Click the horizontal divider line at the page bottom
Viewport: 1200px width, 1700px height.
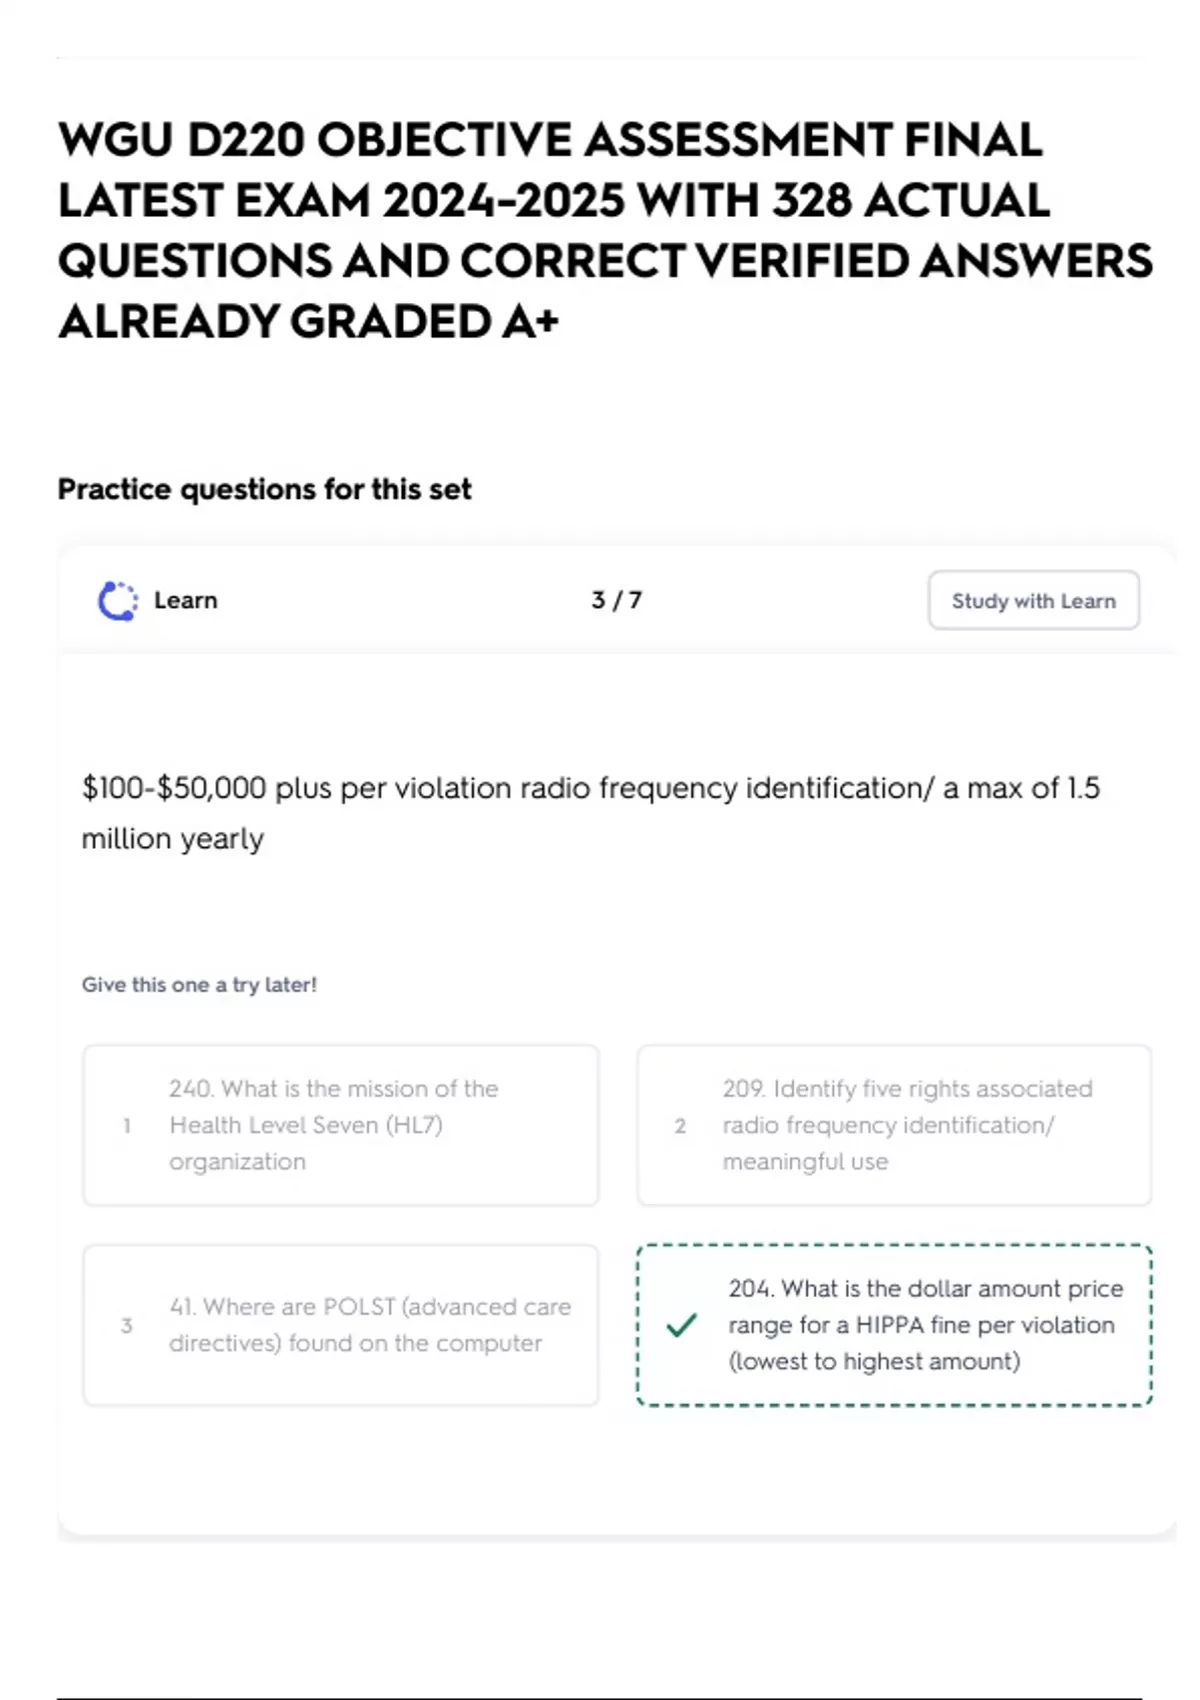[600, 1697]
